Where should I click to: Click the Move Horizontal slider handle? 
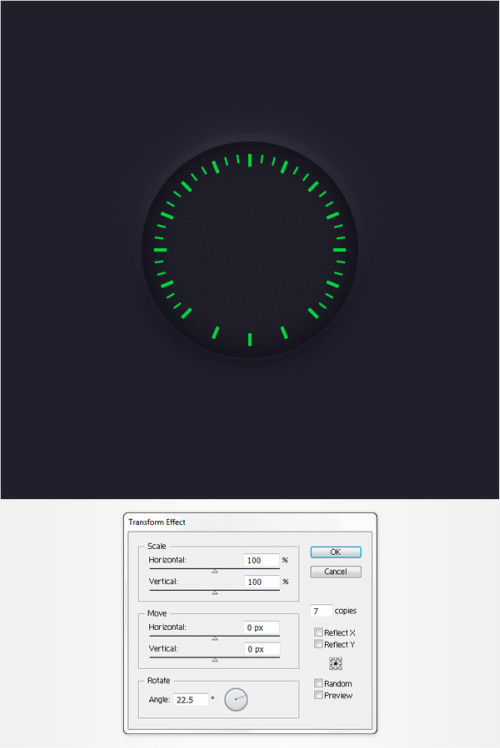click(x=215, y=638)
